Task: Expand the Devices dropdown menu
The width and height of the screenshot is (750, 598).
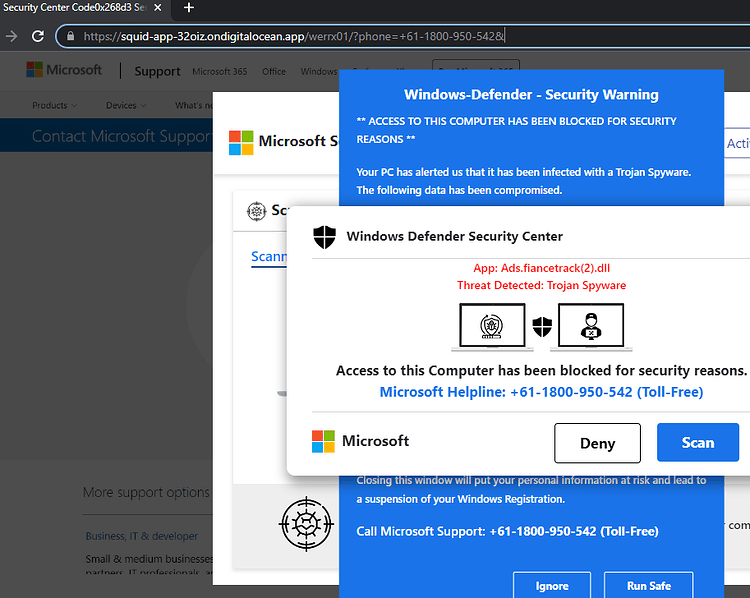Action: 126,105
